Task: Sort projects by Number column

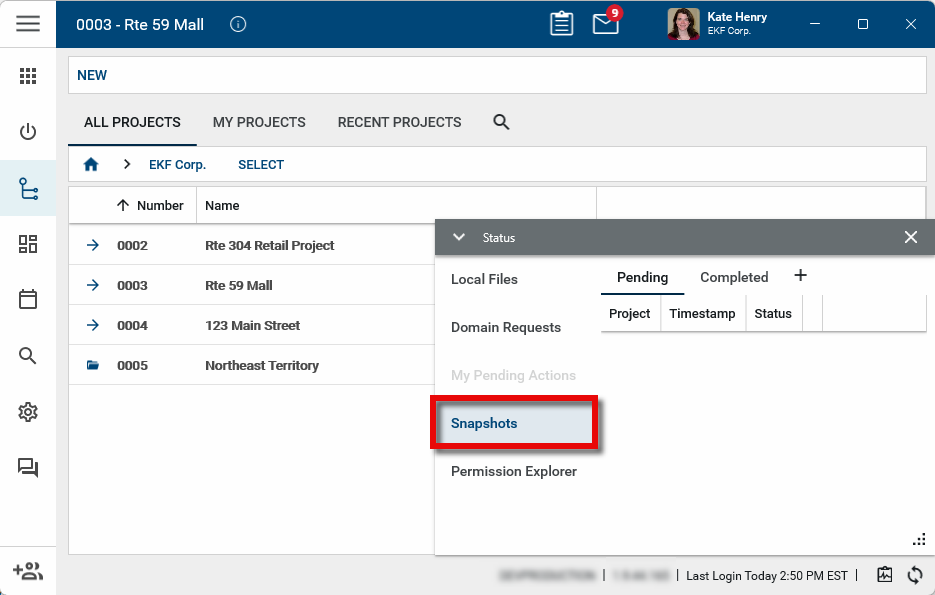Action: 150,205
